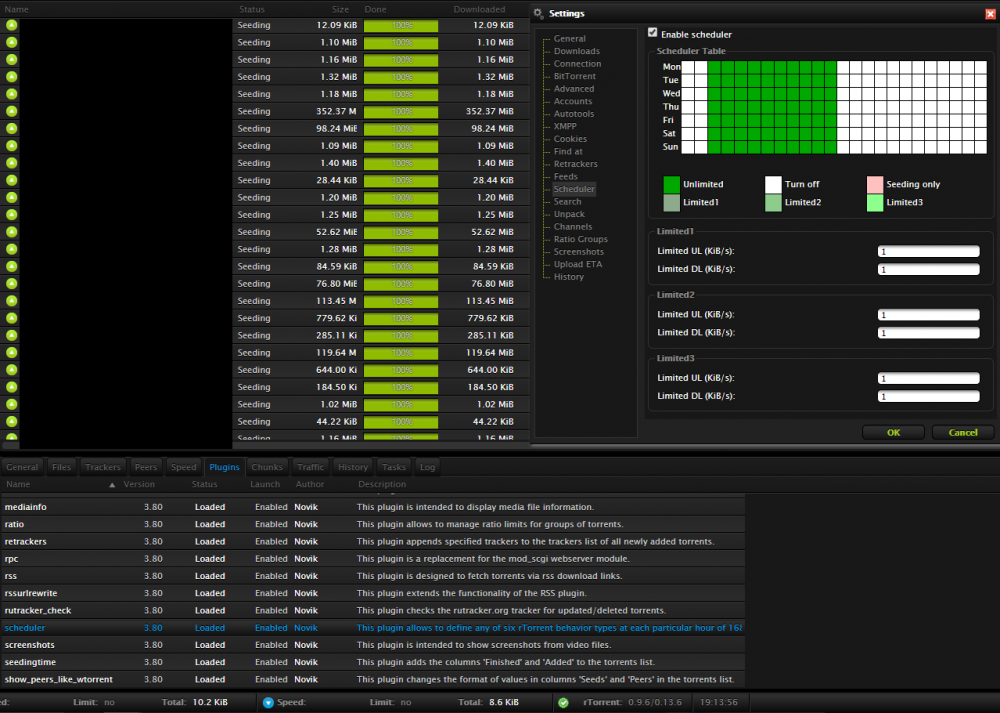Click the seeding icon of the 28.44 KiB torrent
Image resolution: width=1000 pixels, height=713 pixels.
click(11, 180)
